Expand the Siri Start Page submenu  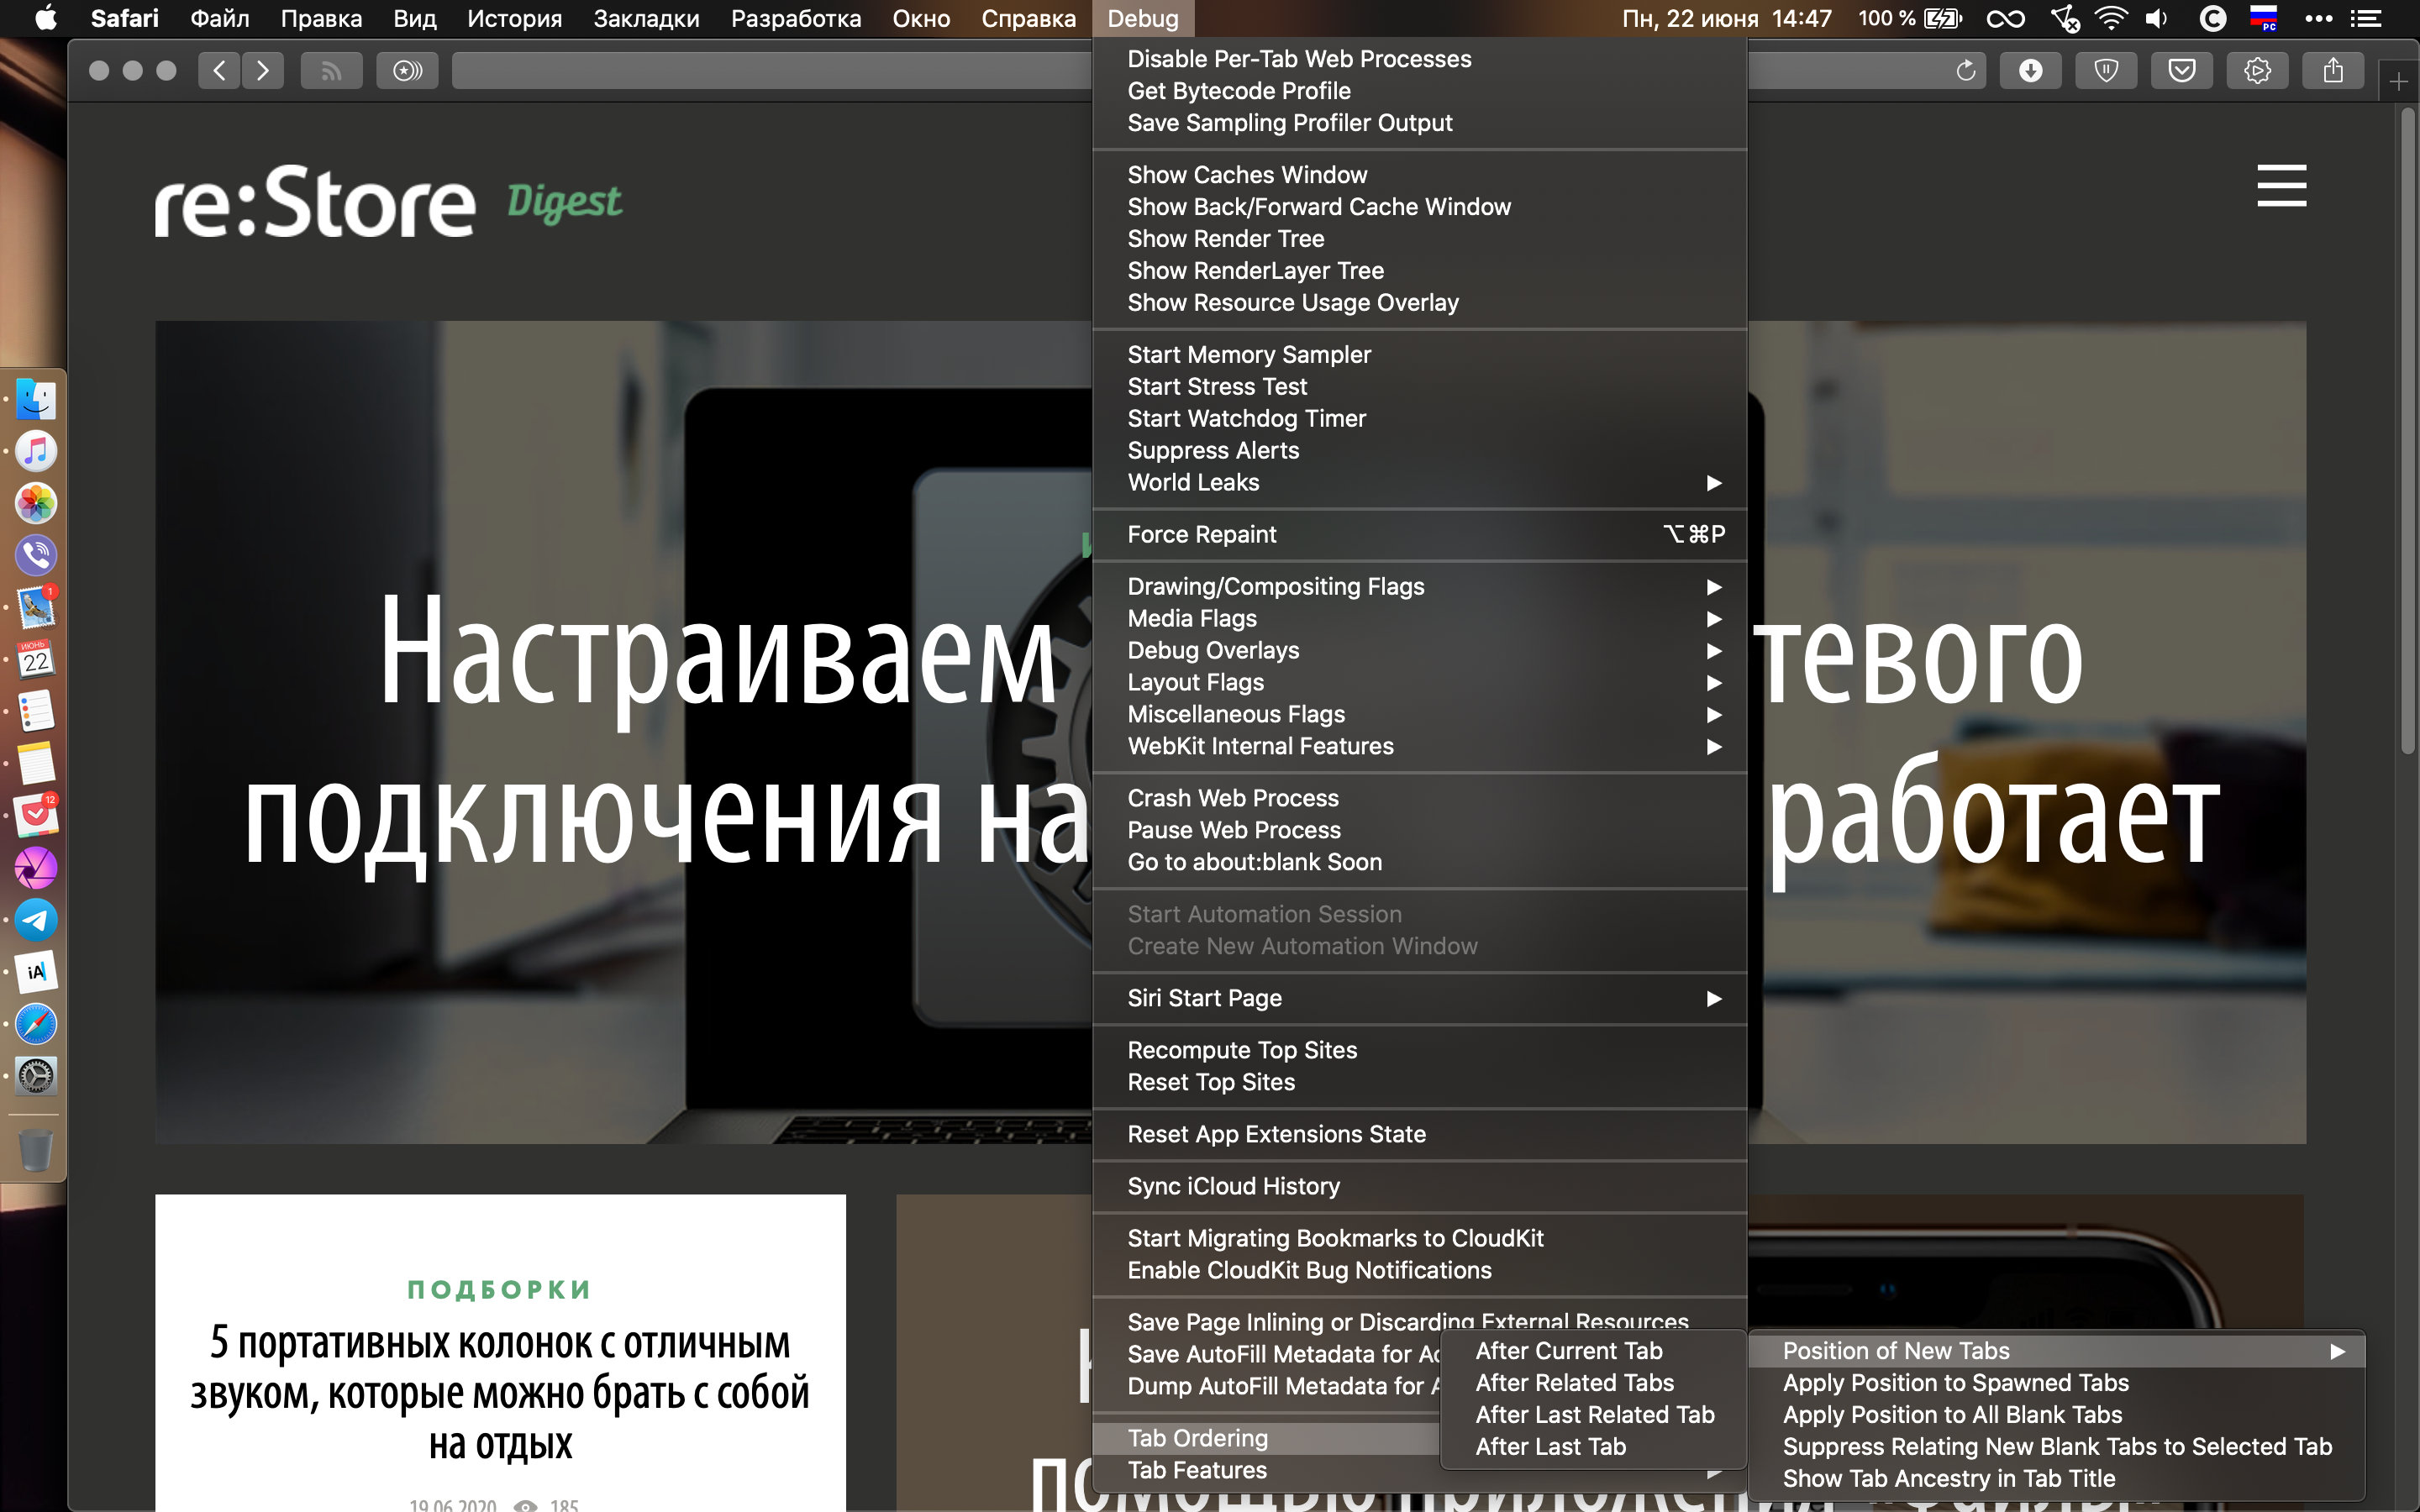click(1420, 999)
